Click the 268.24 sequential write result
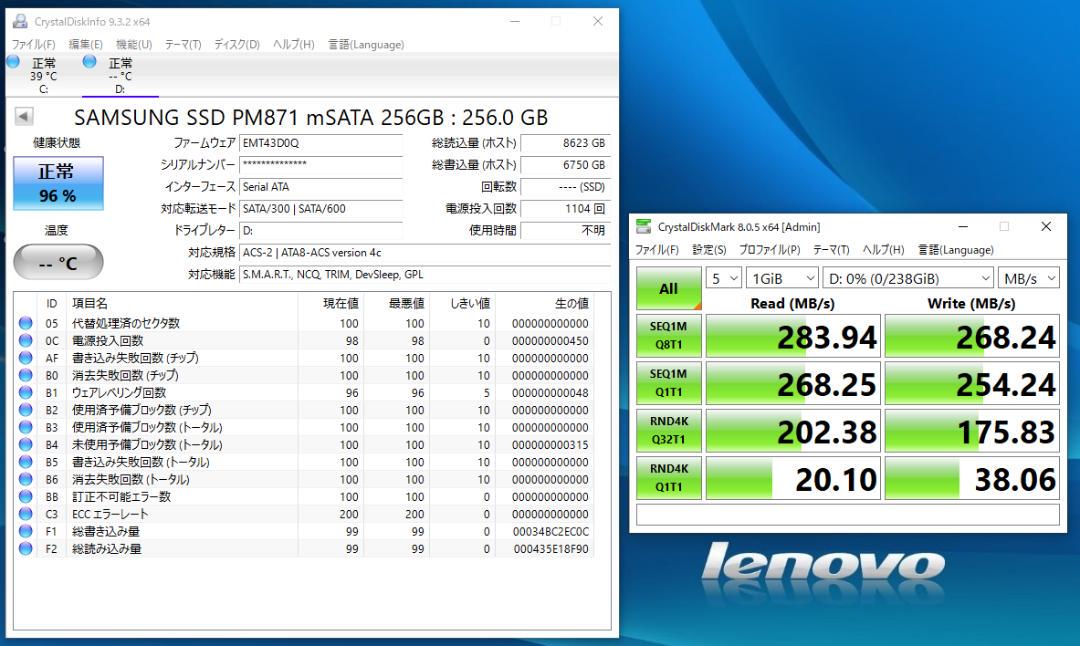 coord(972,336)
